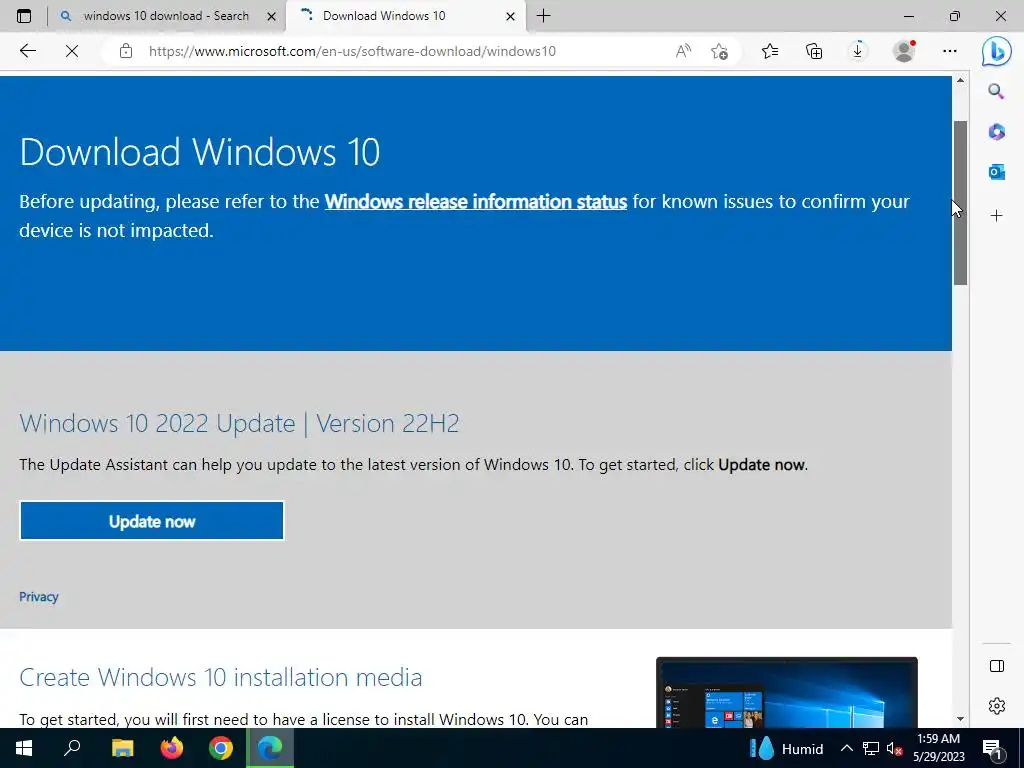
Task: Click Create Windows 10 installation media heading
Action: (x=221, y=677)
